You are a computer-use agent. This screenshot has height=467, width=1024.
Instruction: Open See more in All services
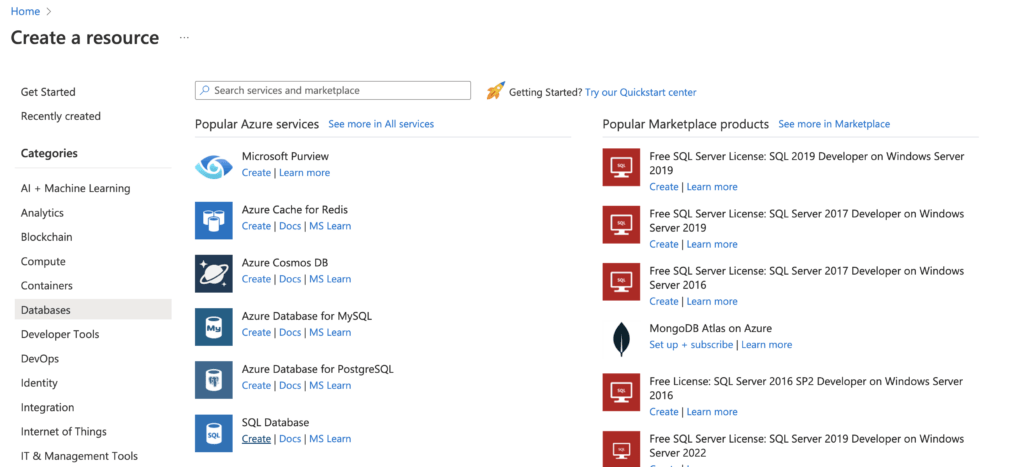click(x=381, y=123)
